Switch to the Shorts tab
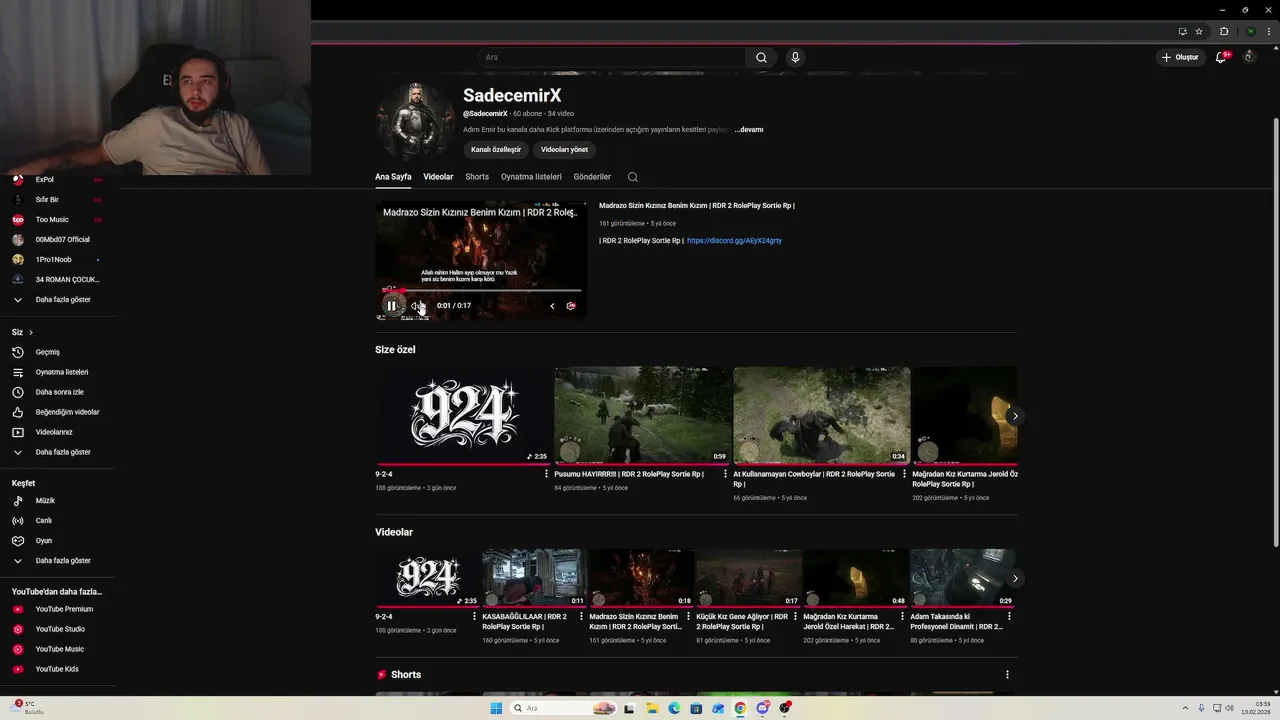 point(477,177)
